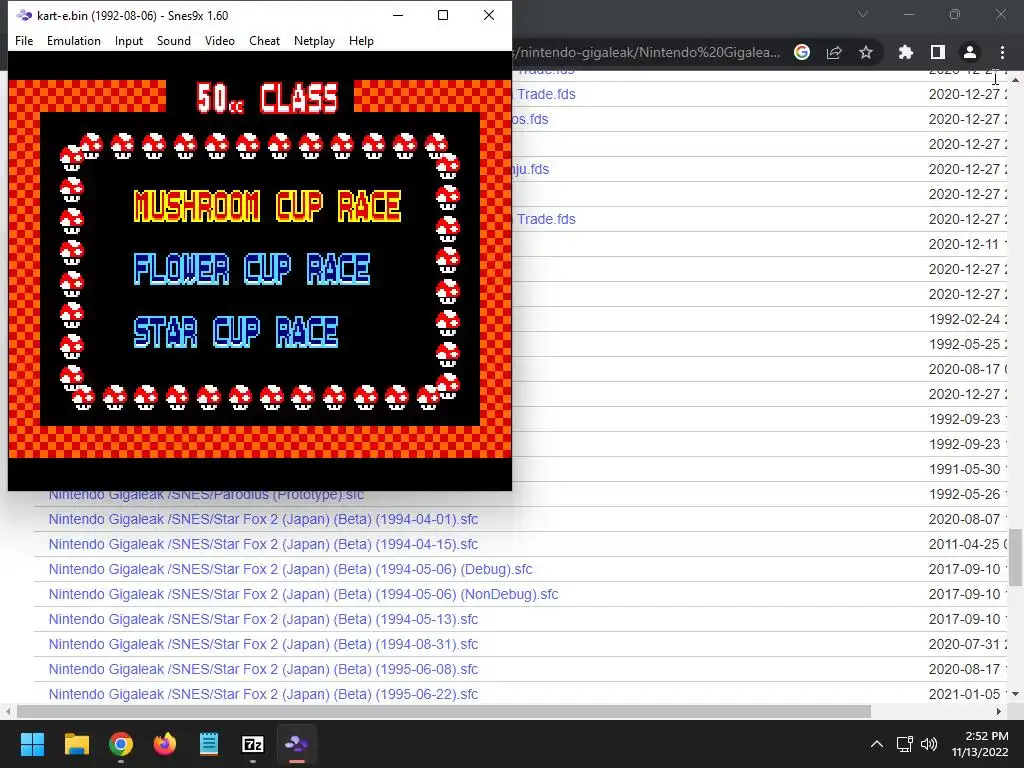Open Star Fox 2 Beta 1994-04-01 link
The height and width of the screenshot is (768, 1024).
coord(263,519)
